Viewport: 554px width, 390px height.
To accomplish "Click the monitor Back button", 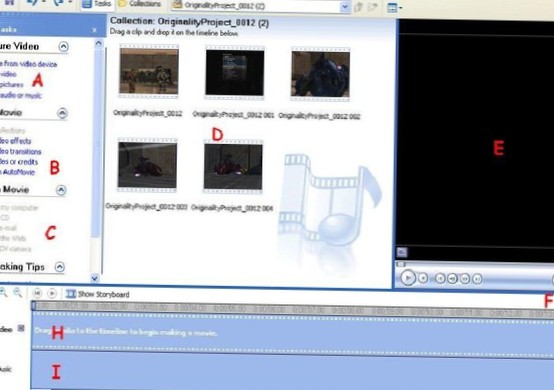I will [440, 279].
